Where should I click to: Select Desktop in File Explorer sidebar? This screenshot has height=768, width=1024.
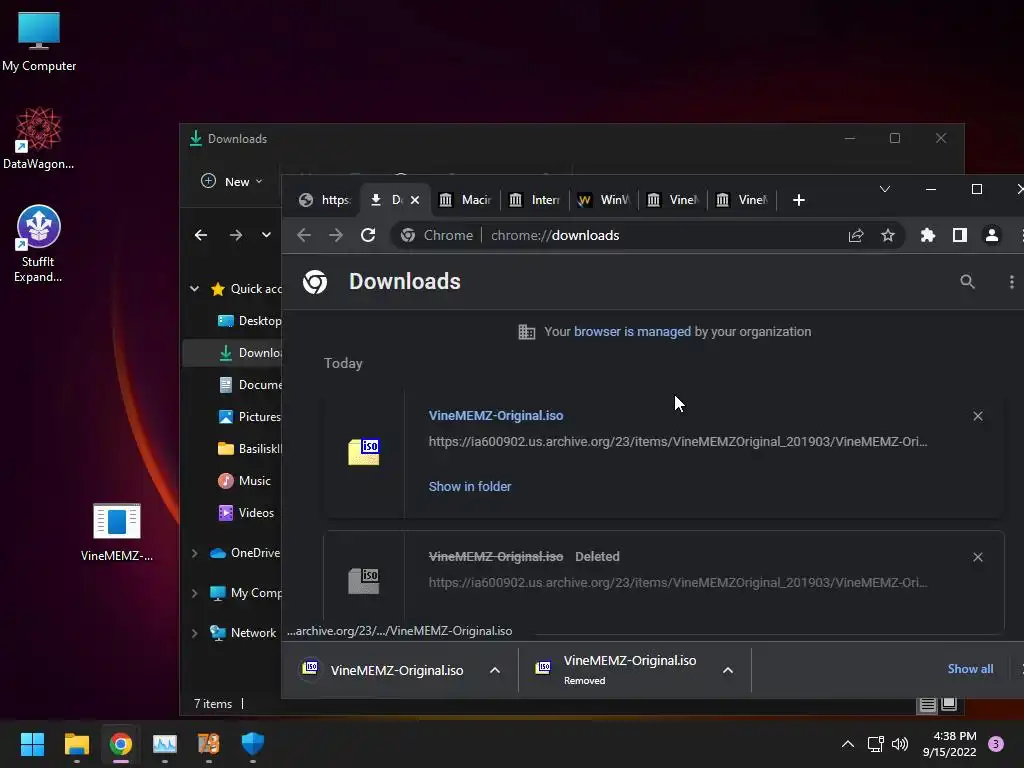coord(249,321)
